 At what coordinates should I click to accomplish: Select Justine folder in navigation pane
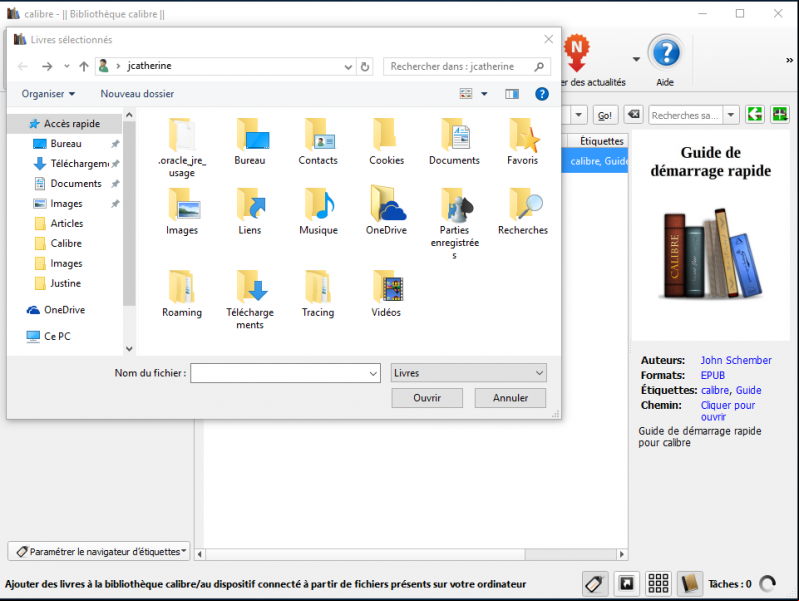[65, 283]
